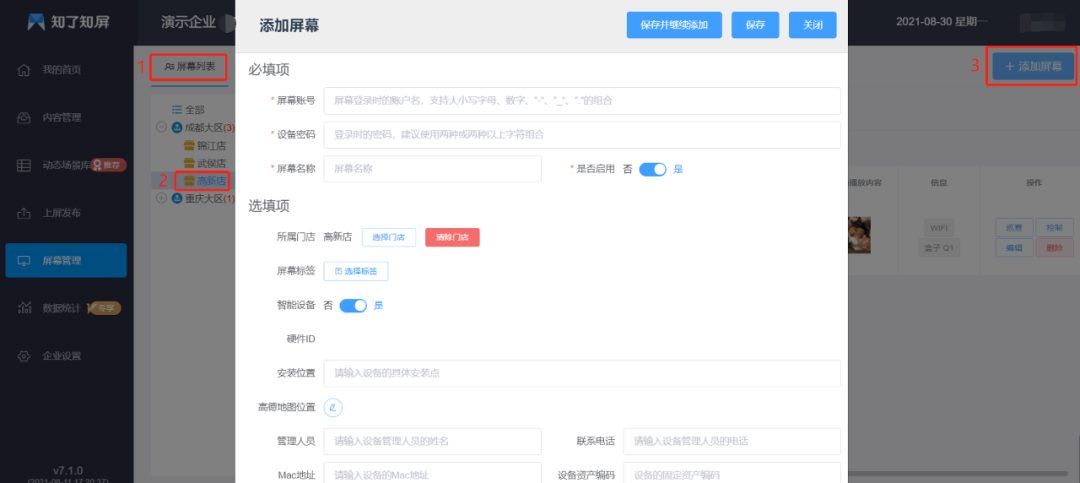The height and width of the screenshot is (483, 1080).
Task: Open 动态场景库 in the sidebar
Action: pyautogui.click(x=66, y=165)
